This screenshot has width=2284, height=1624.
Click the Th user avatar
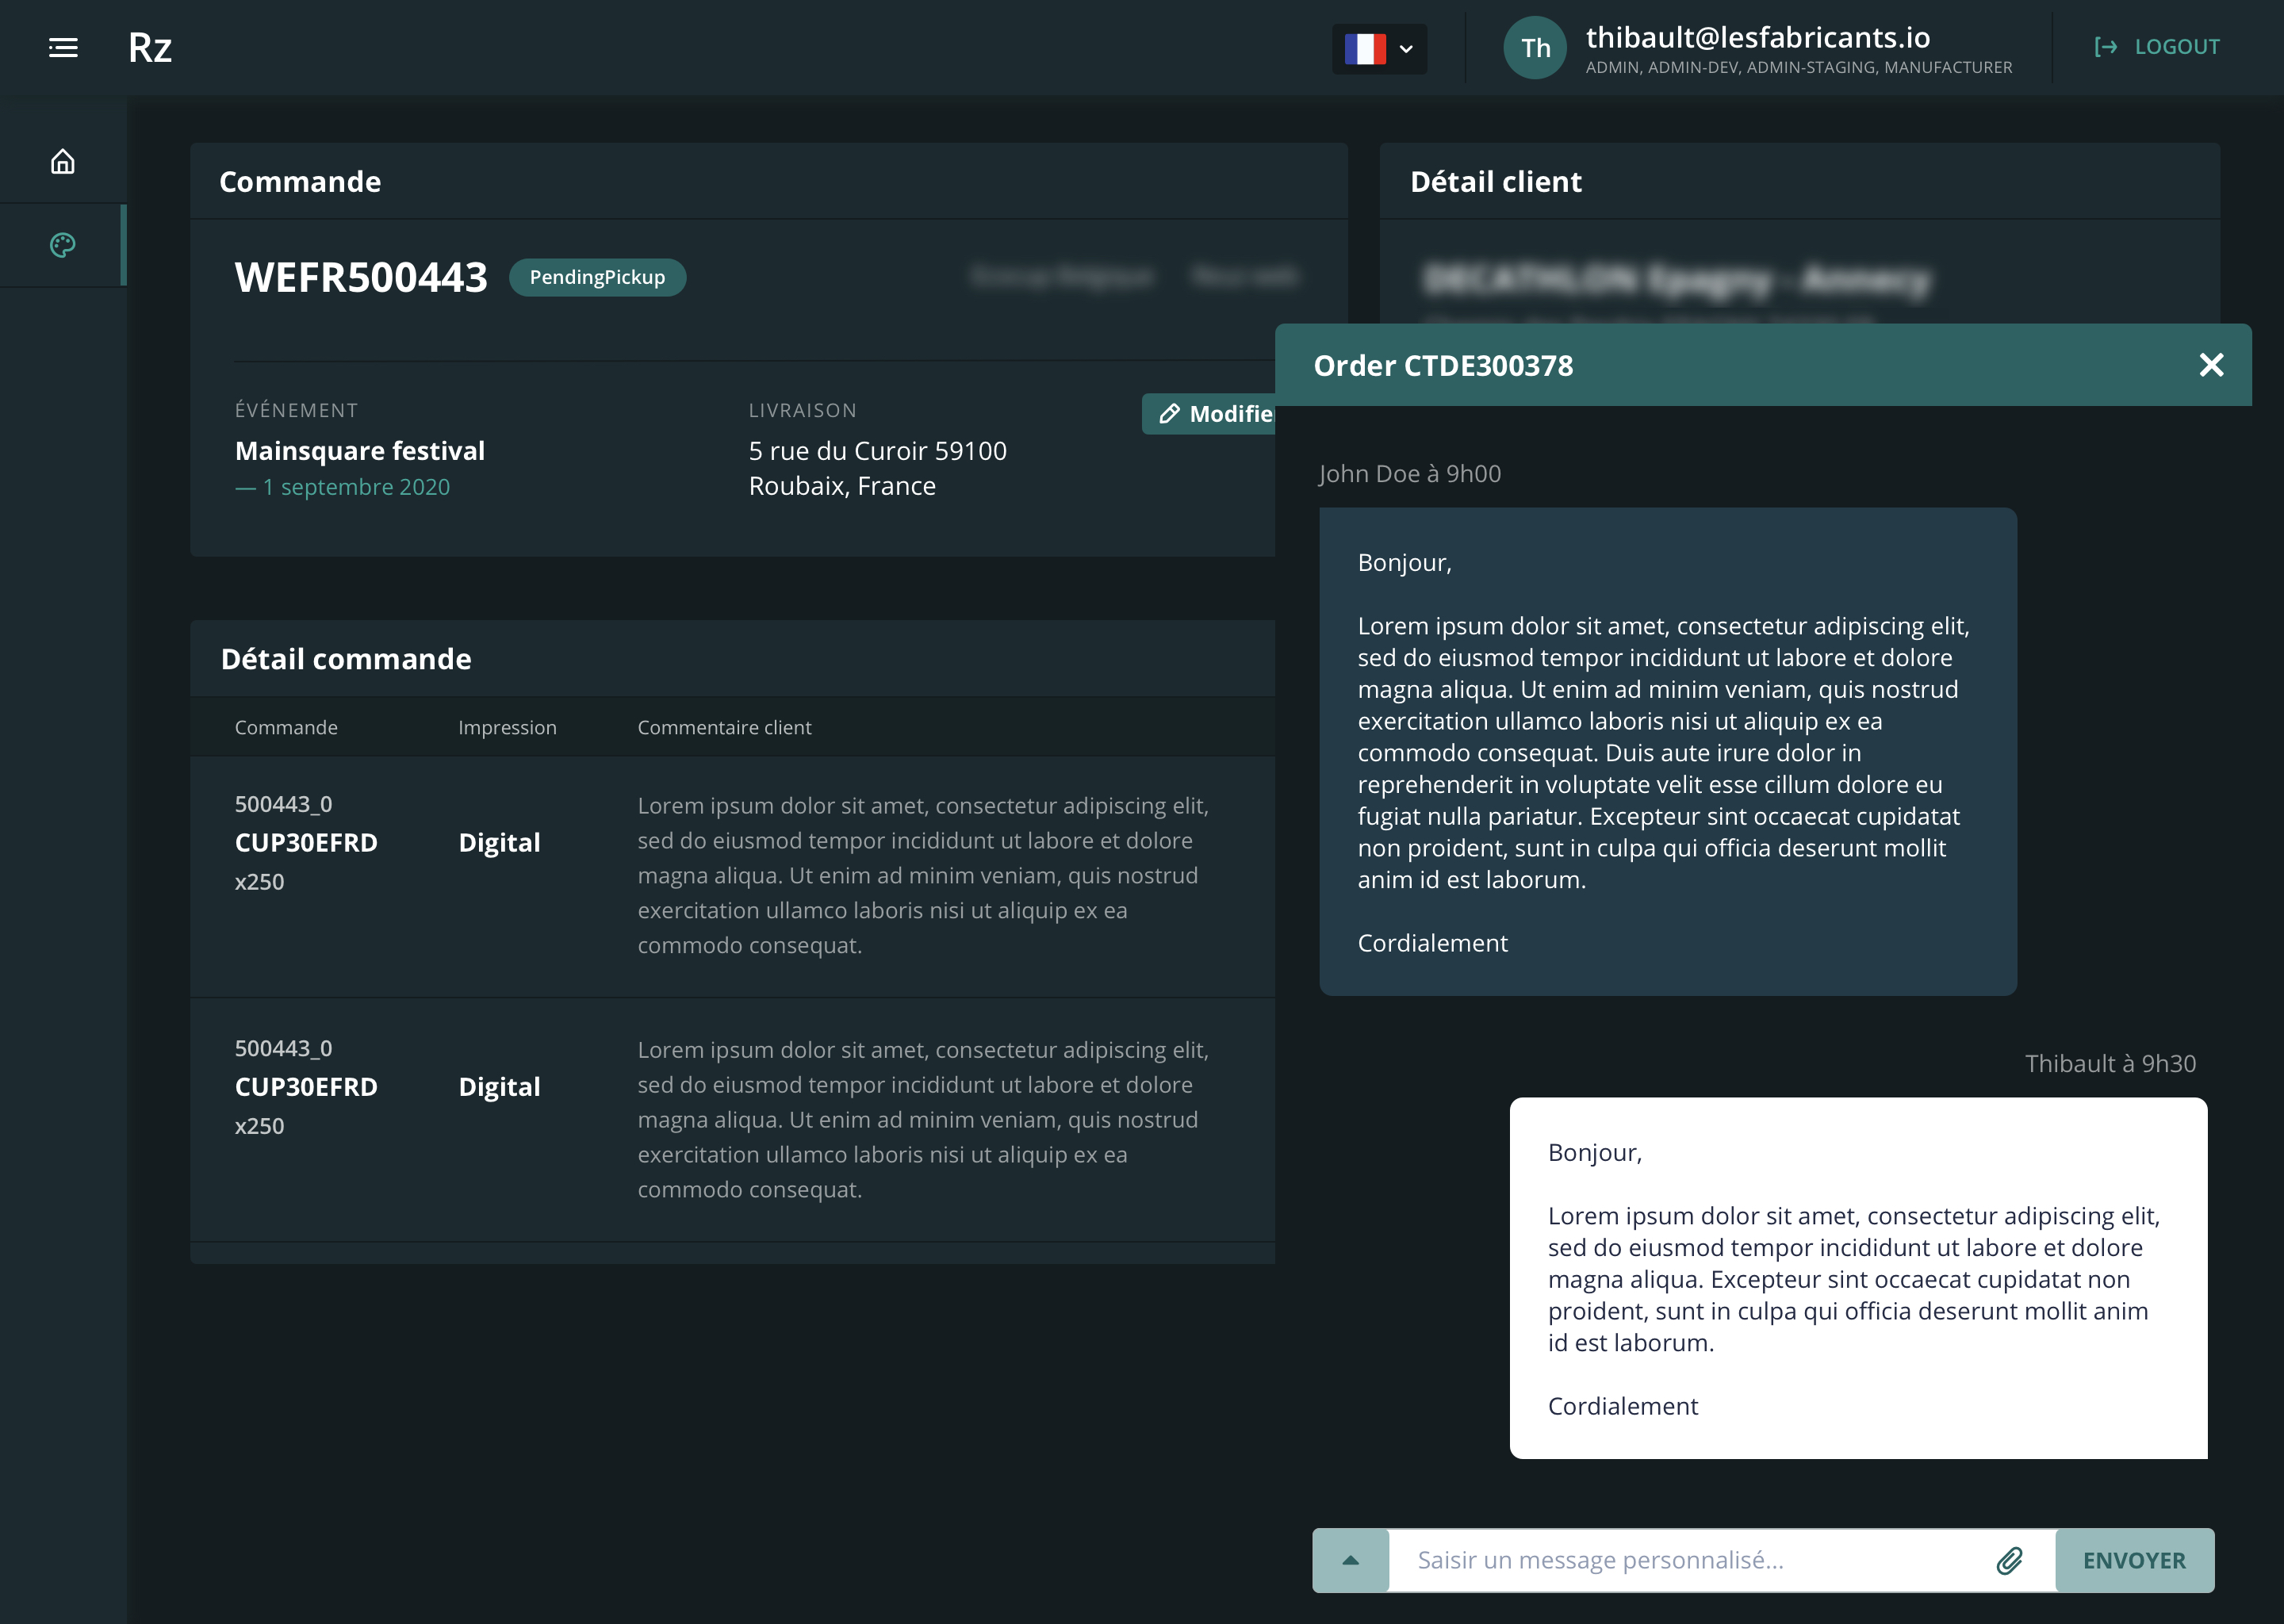pos(1535,48)
